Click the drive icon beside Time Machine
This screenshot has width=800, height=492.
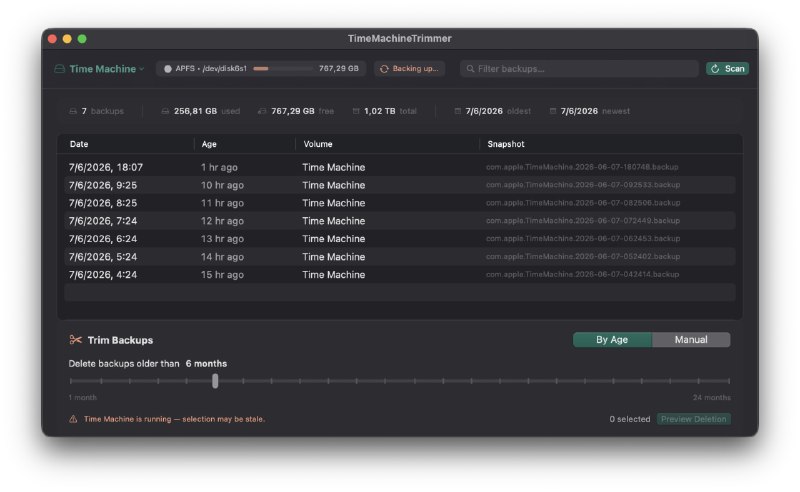[59, 69]
